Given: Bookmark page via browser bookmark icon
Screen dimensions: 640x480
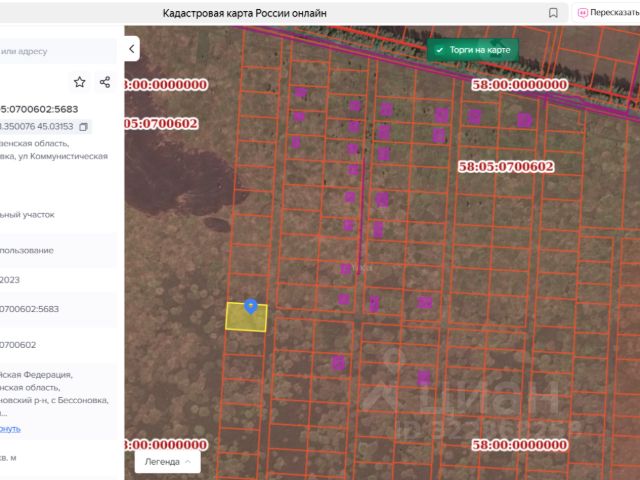Looking at the screenshot, I should 553,13.
